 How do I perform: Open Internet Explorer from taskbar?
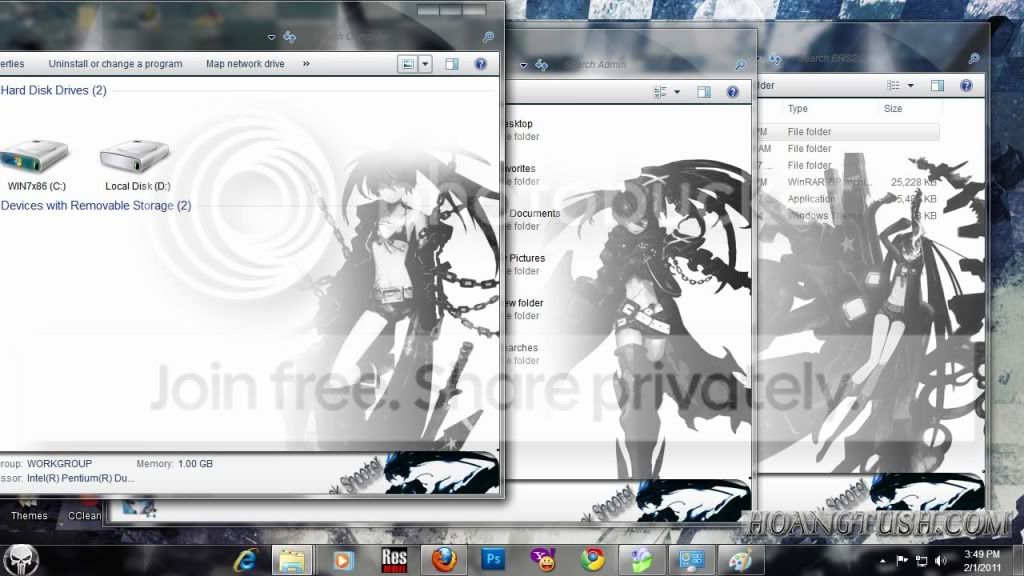pos(245,560)
